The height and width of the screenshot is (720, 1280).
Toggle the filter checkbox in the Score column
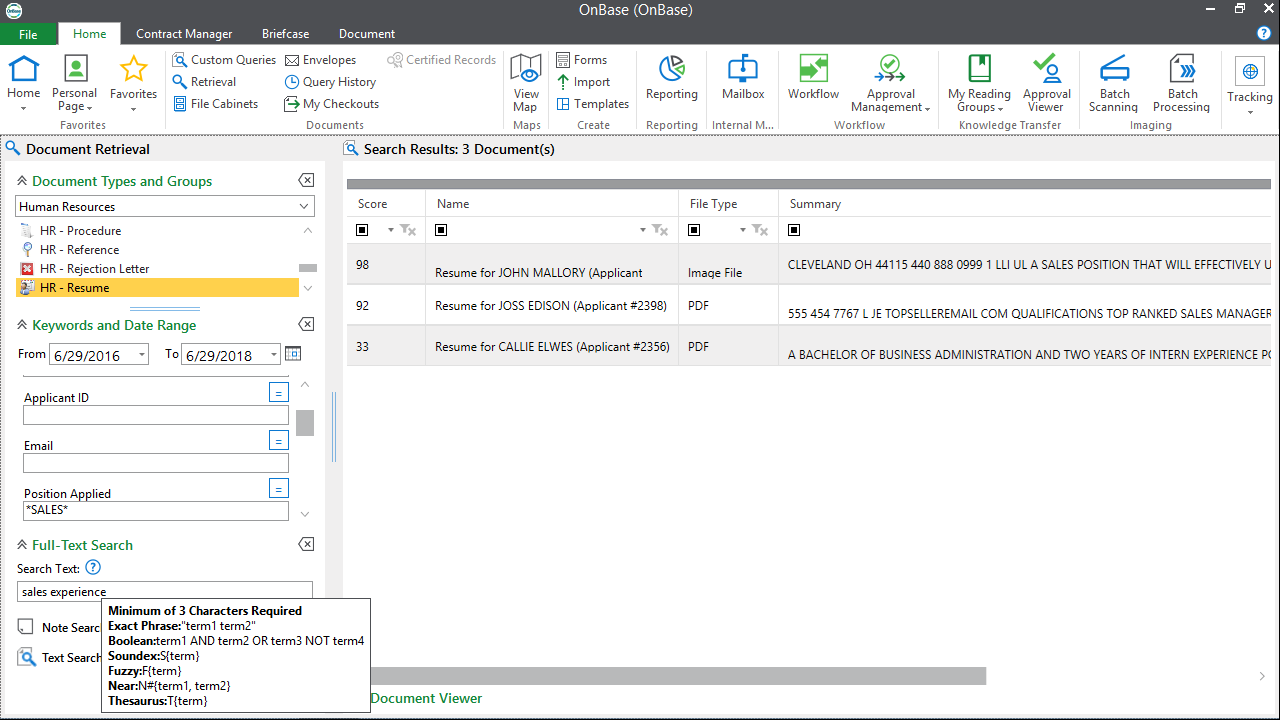(363, 230)
